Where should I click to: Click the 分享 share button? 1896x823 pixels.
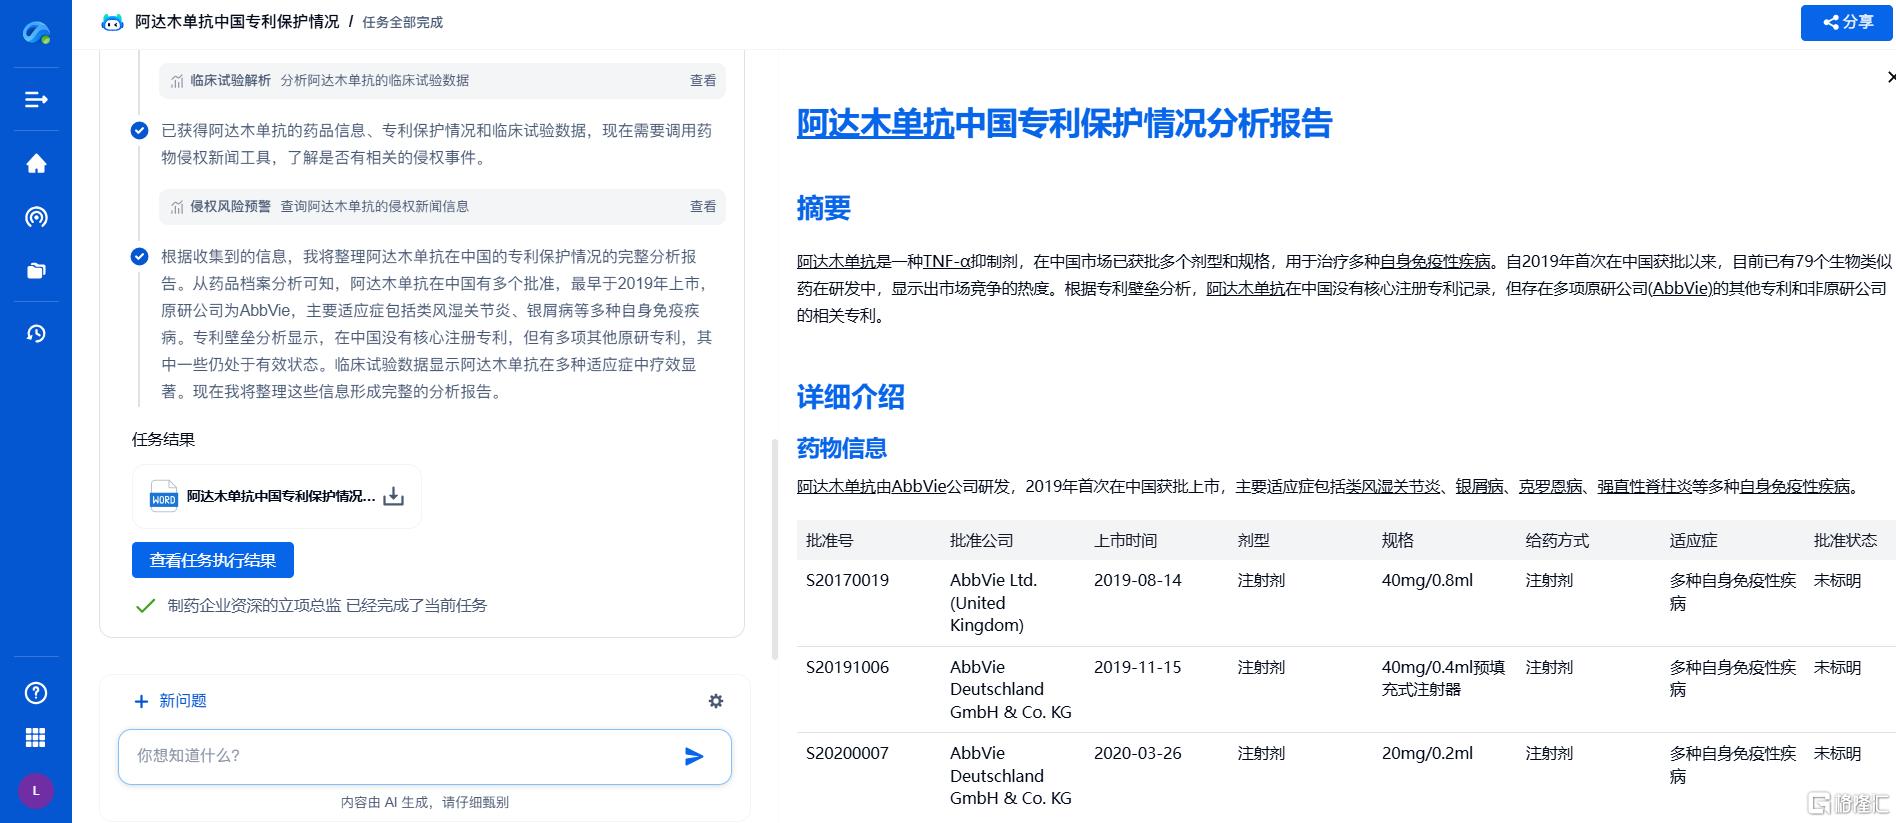1847,23
